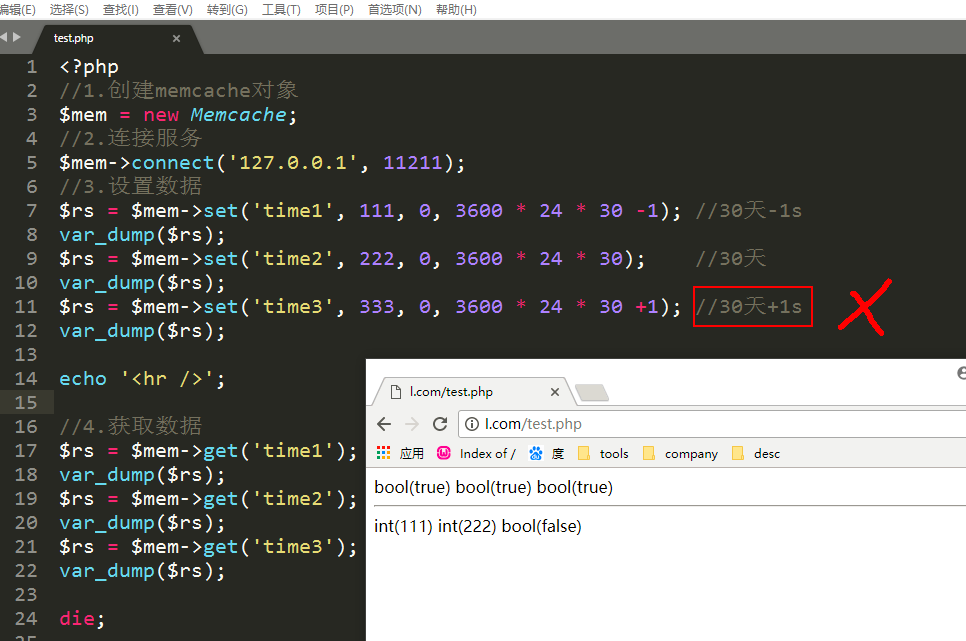The height and width of the screenshot is (641, 966).
Task: Click the new tab button in browser
Action: pos(592,392)
